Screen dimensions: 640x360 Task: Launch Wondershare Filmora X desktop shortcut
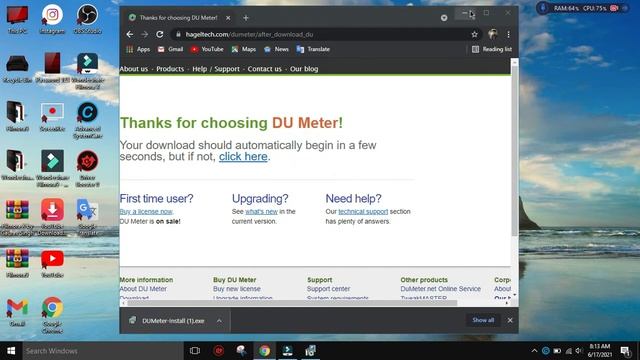pos(87,71)
